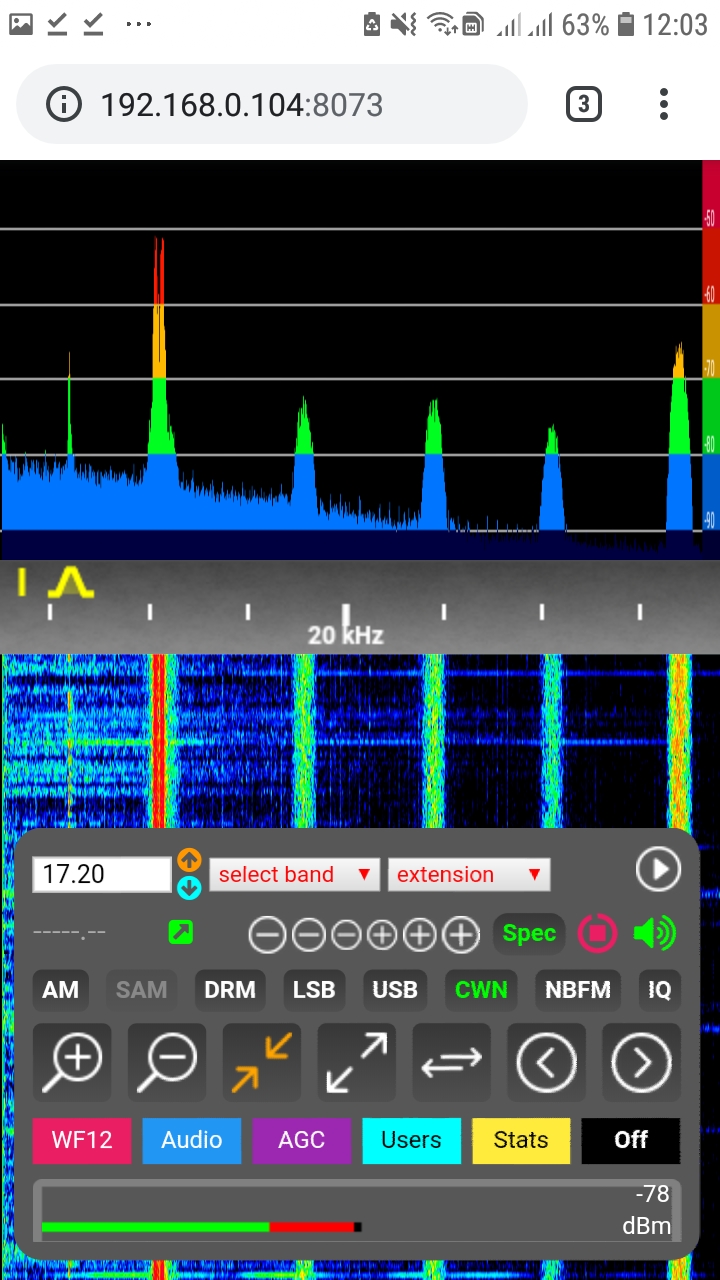Click the magnifier zoom-out icon

(167, 1062)
